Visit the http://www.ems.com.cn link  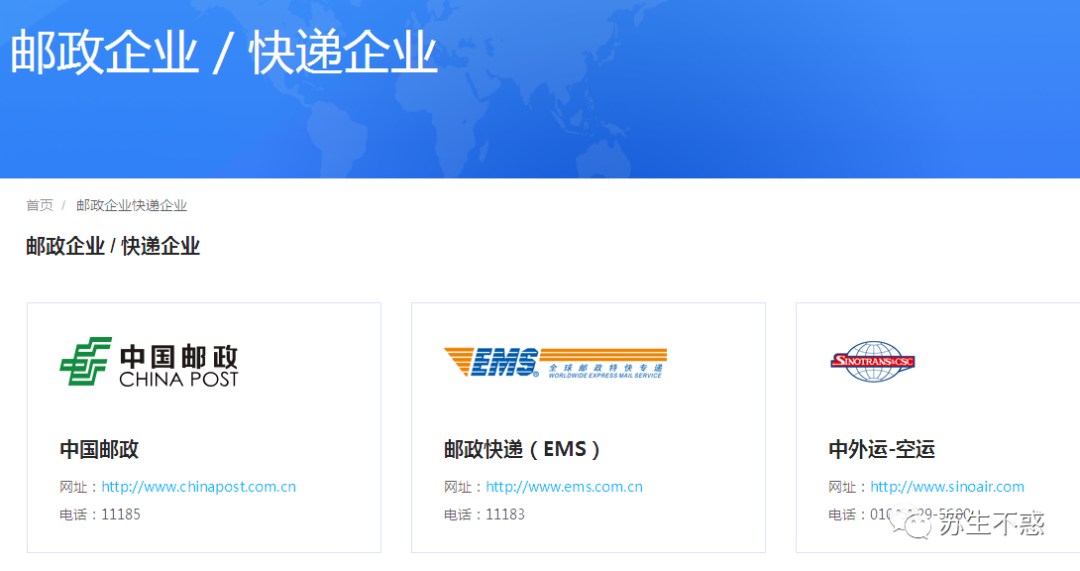pos(564,487)
